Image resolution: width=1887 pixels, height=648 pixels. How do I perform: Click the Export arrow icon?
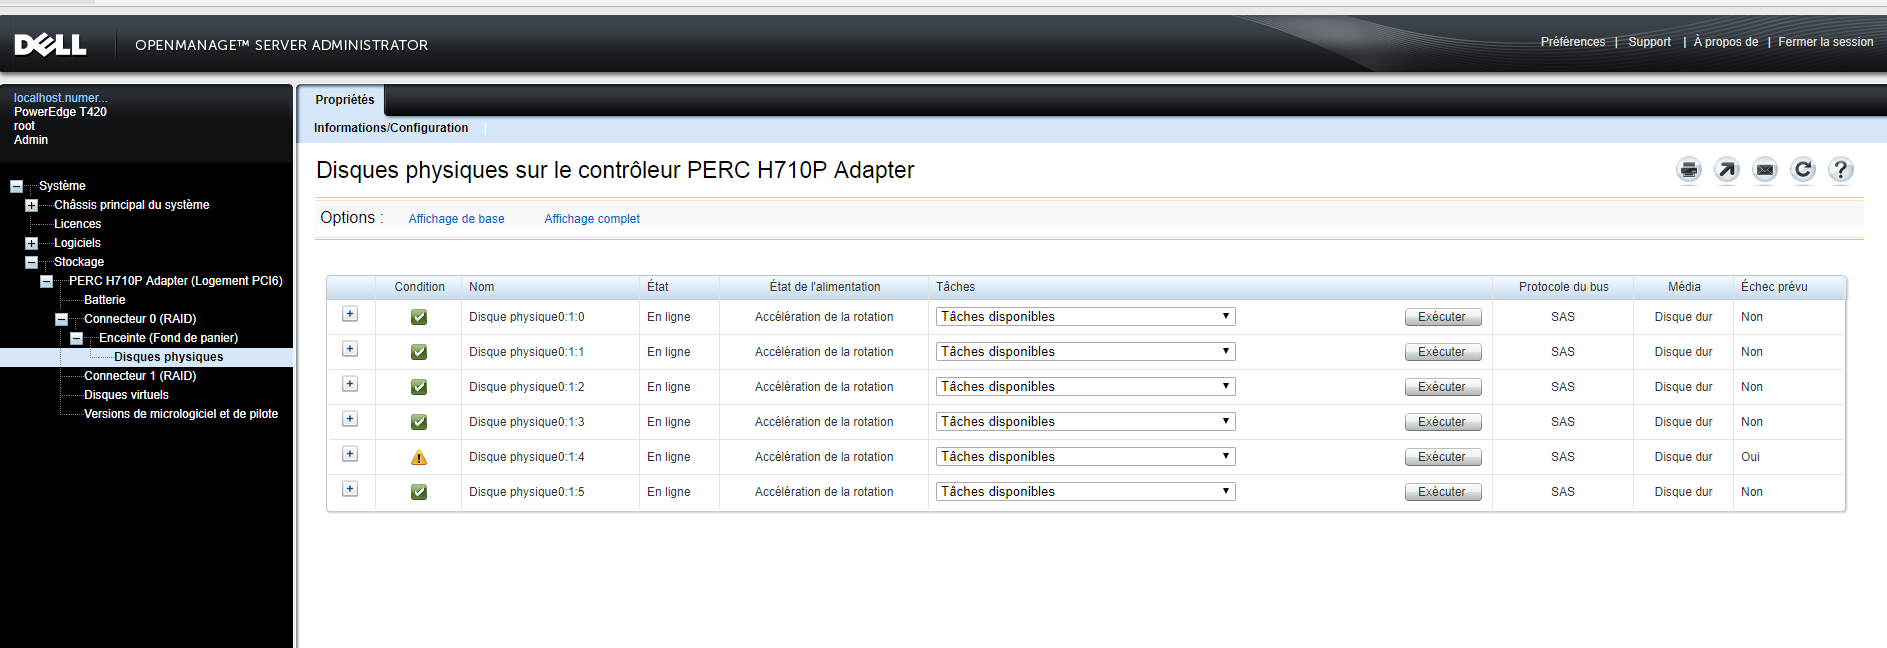(1727, 170)
